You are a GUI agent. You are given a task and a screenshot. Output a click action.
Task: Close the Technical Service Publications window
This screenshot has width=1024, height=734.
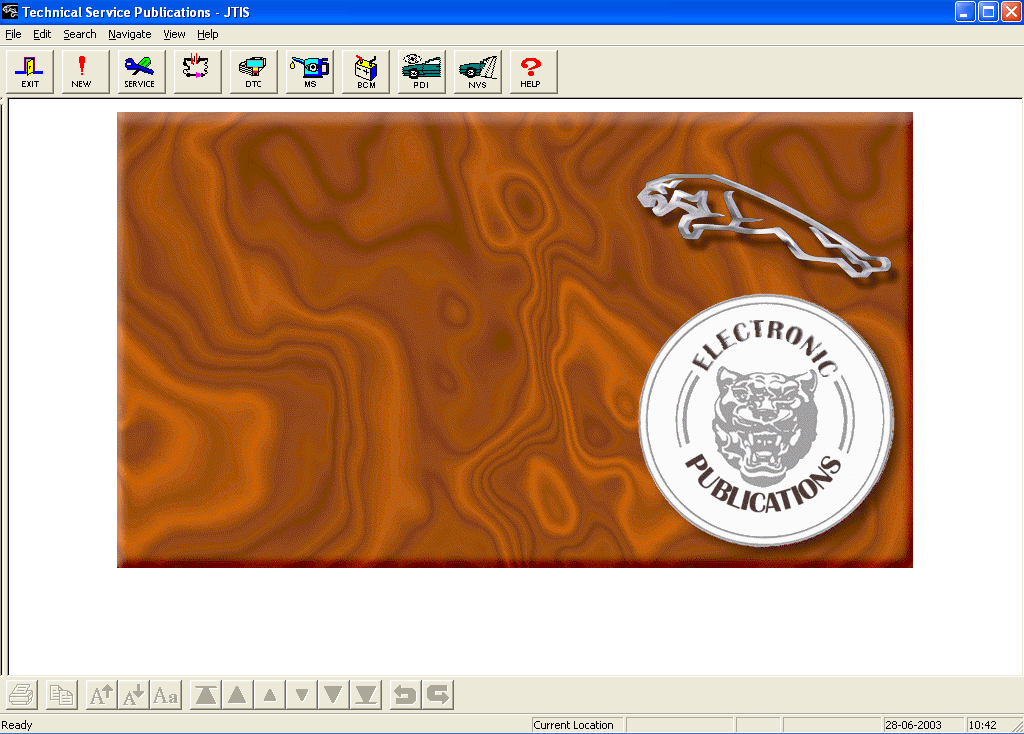pyautogui.click(x=1011, y=12)
